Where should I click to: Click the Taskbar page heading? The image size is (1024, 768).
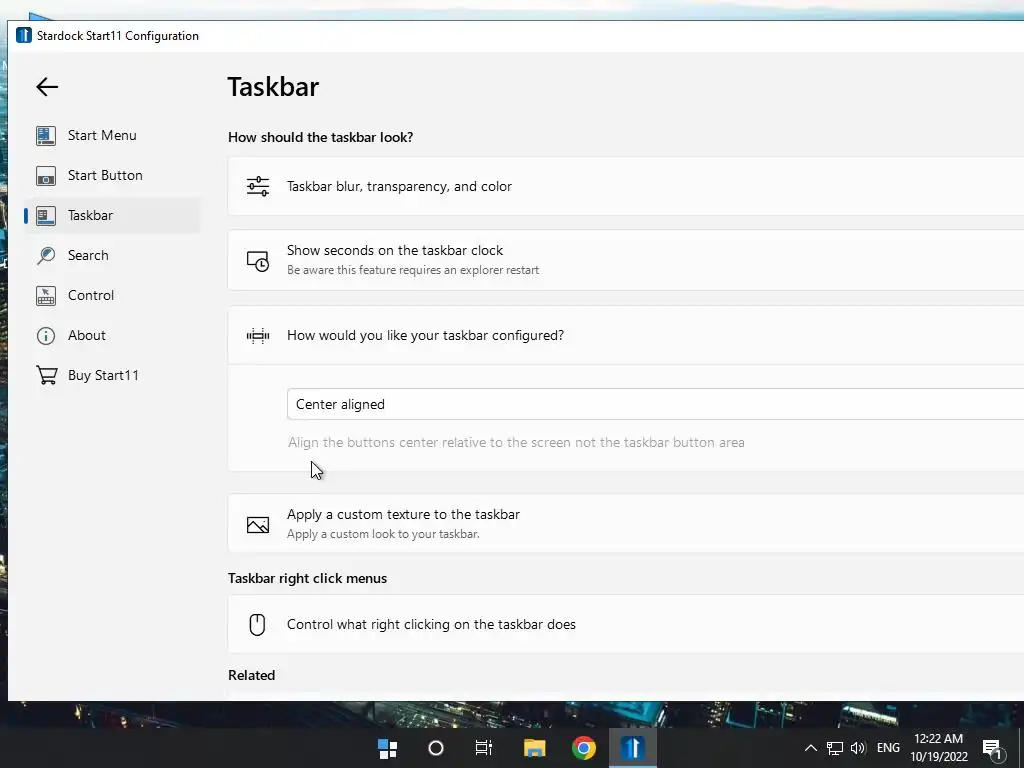click(x=273, y=87)
